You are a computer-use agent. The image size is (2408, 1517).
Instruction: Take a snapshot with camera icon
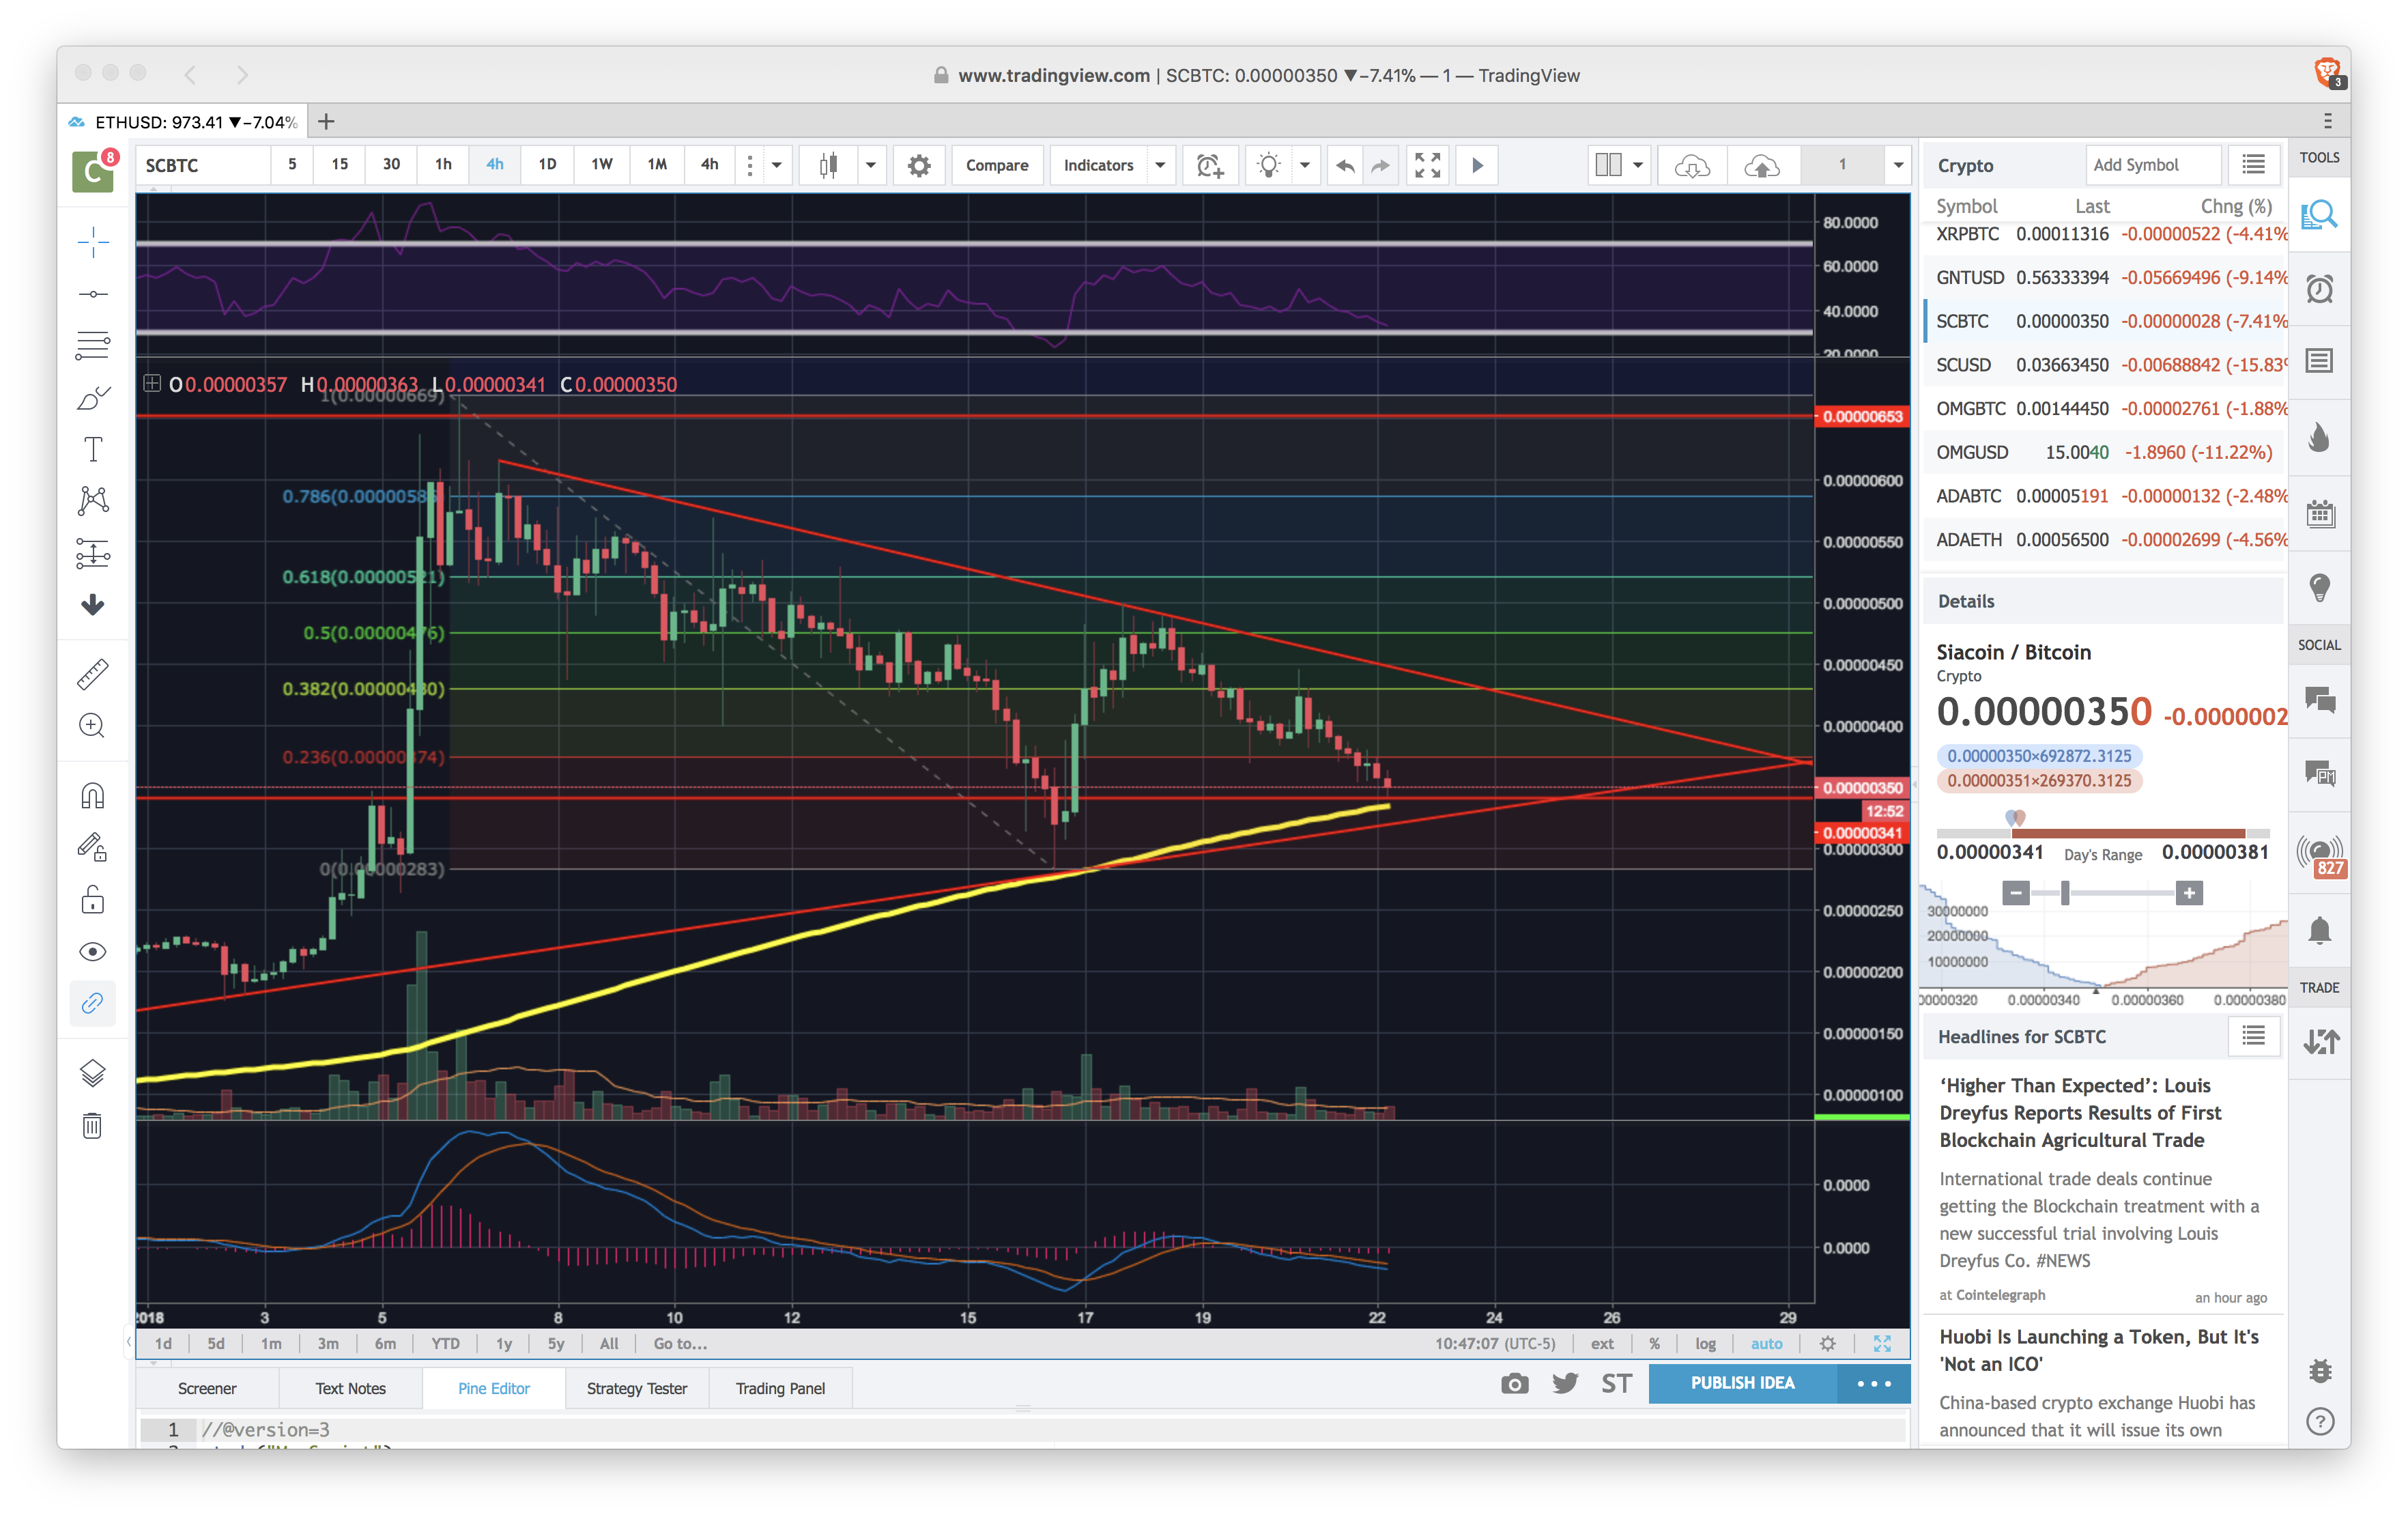pyautogui.click(x=1514, y=1383)
